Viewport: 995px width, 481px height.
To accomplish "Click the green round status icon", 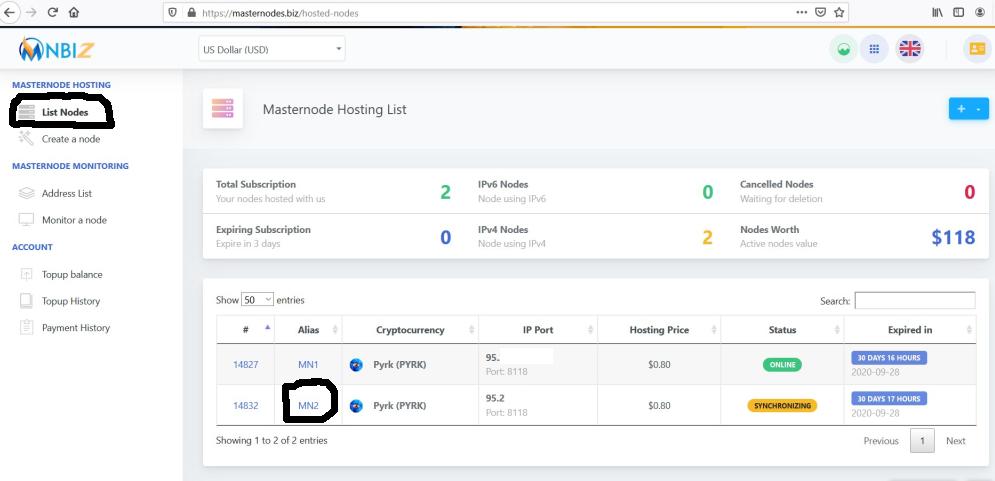I will point(843,49).
